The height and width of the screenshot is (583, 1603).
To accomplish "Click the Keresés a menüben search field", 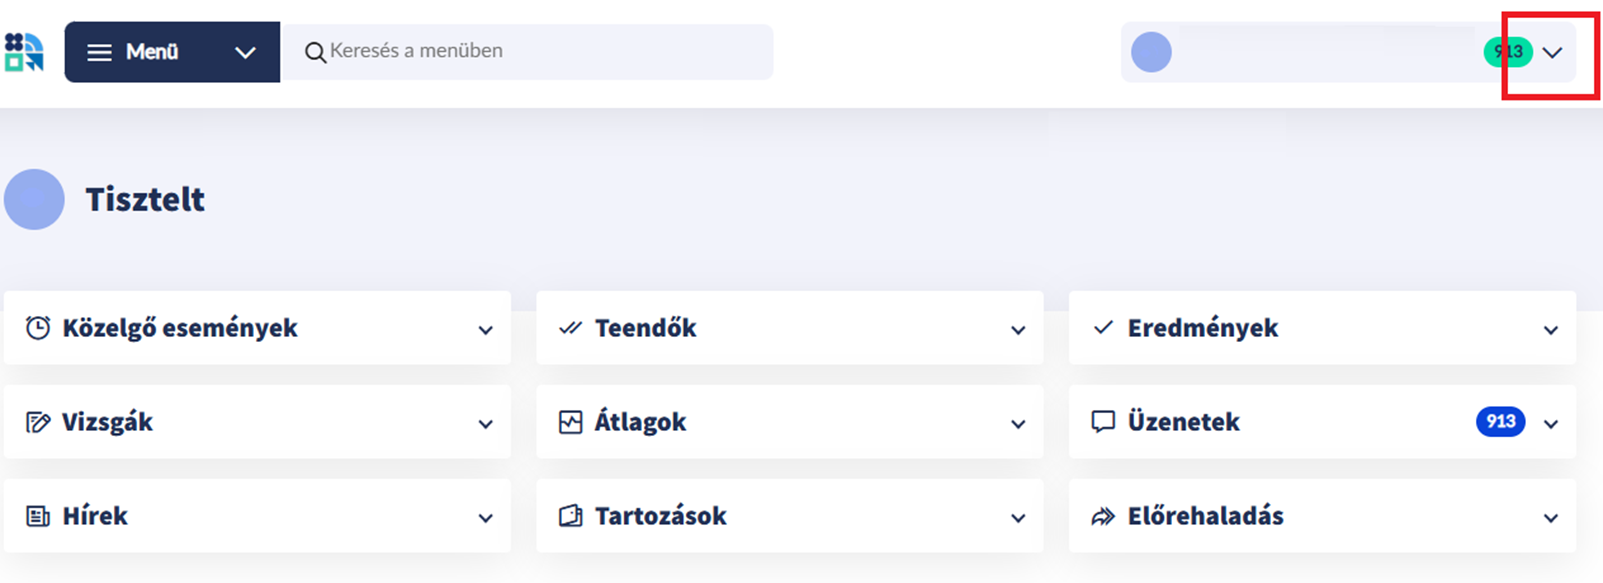I will tap(527, 52).
